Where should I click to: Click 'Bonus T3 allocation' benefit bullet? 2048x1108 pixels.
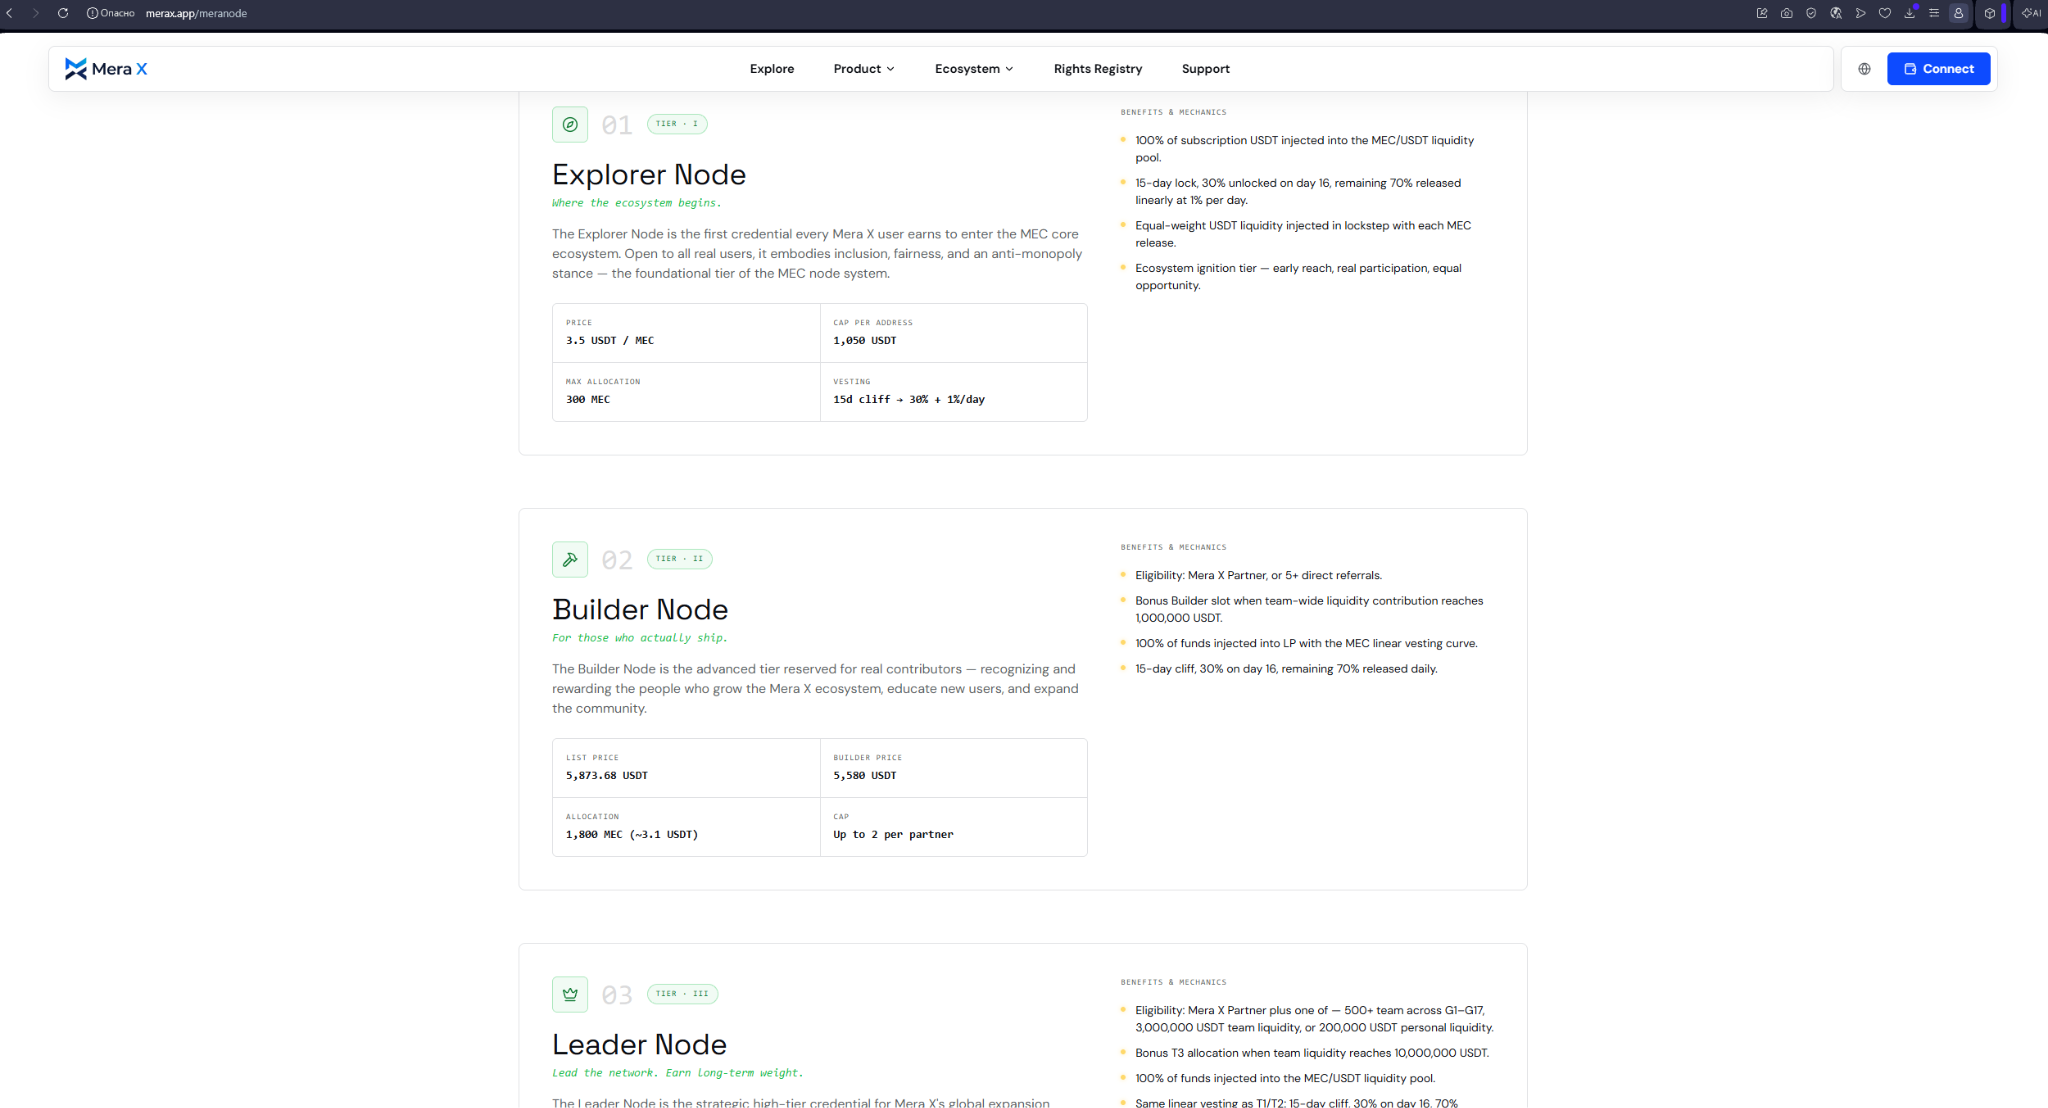[x=1312, y=1054]
